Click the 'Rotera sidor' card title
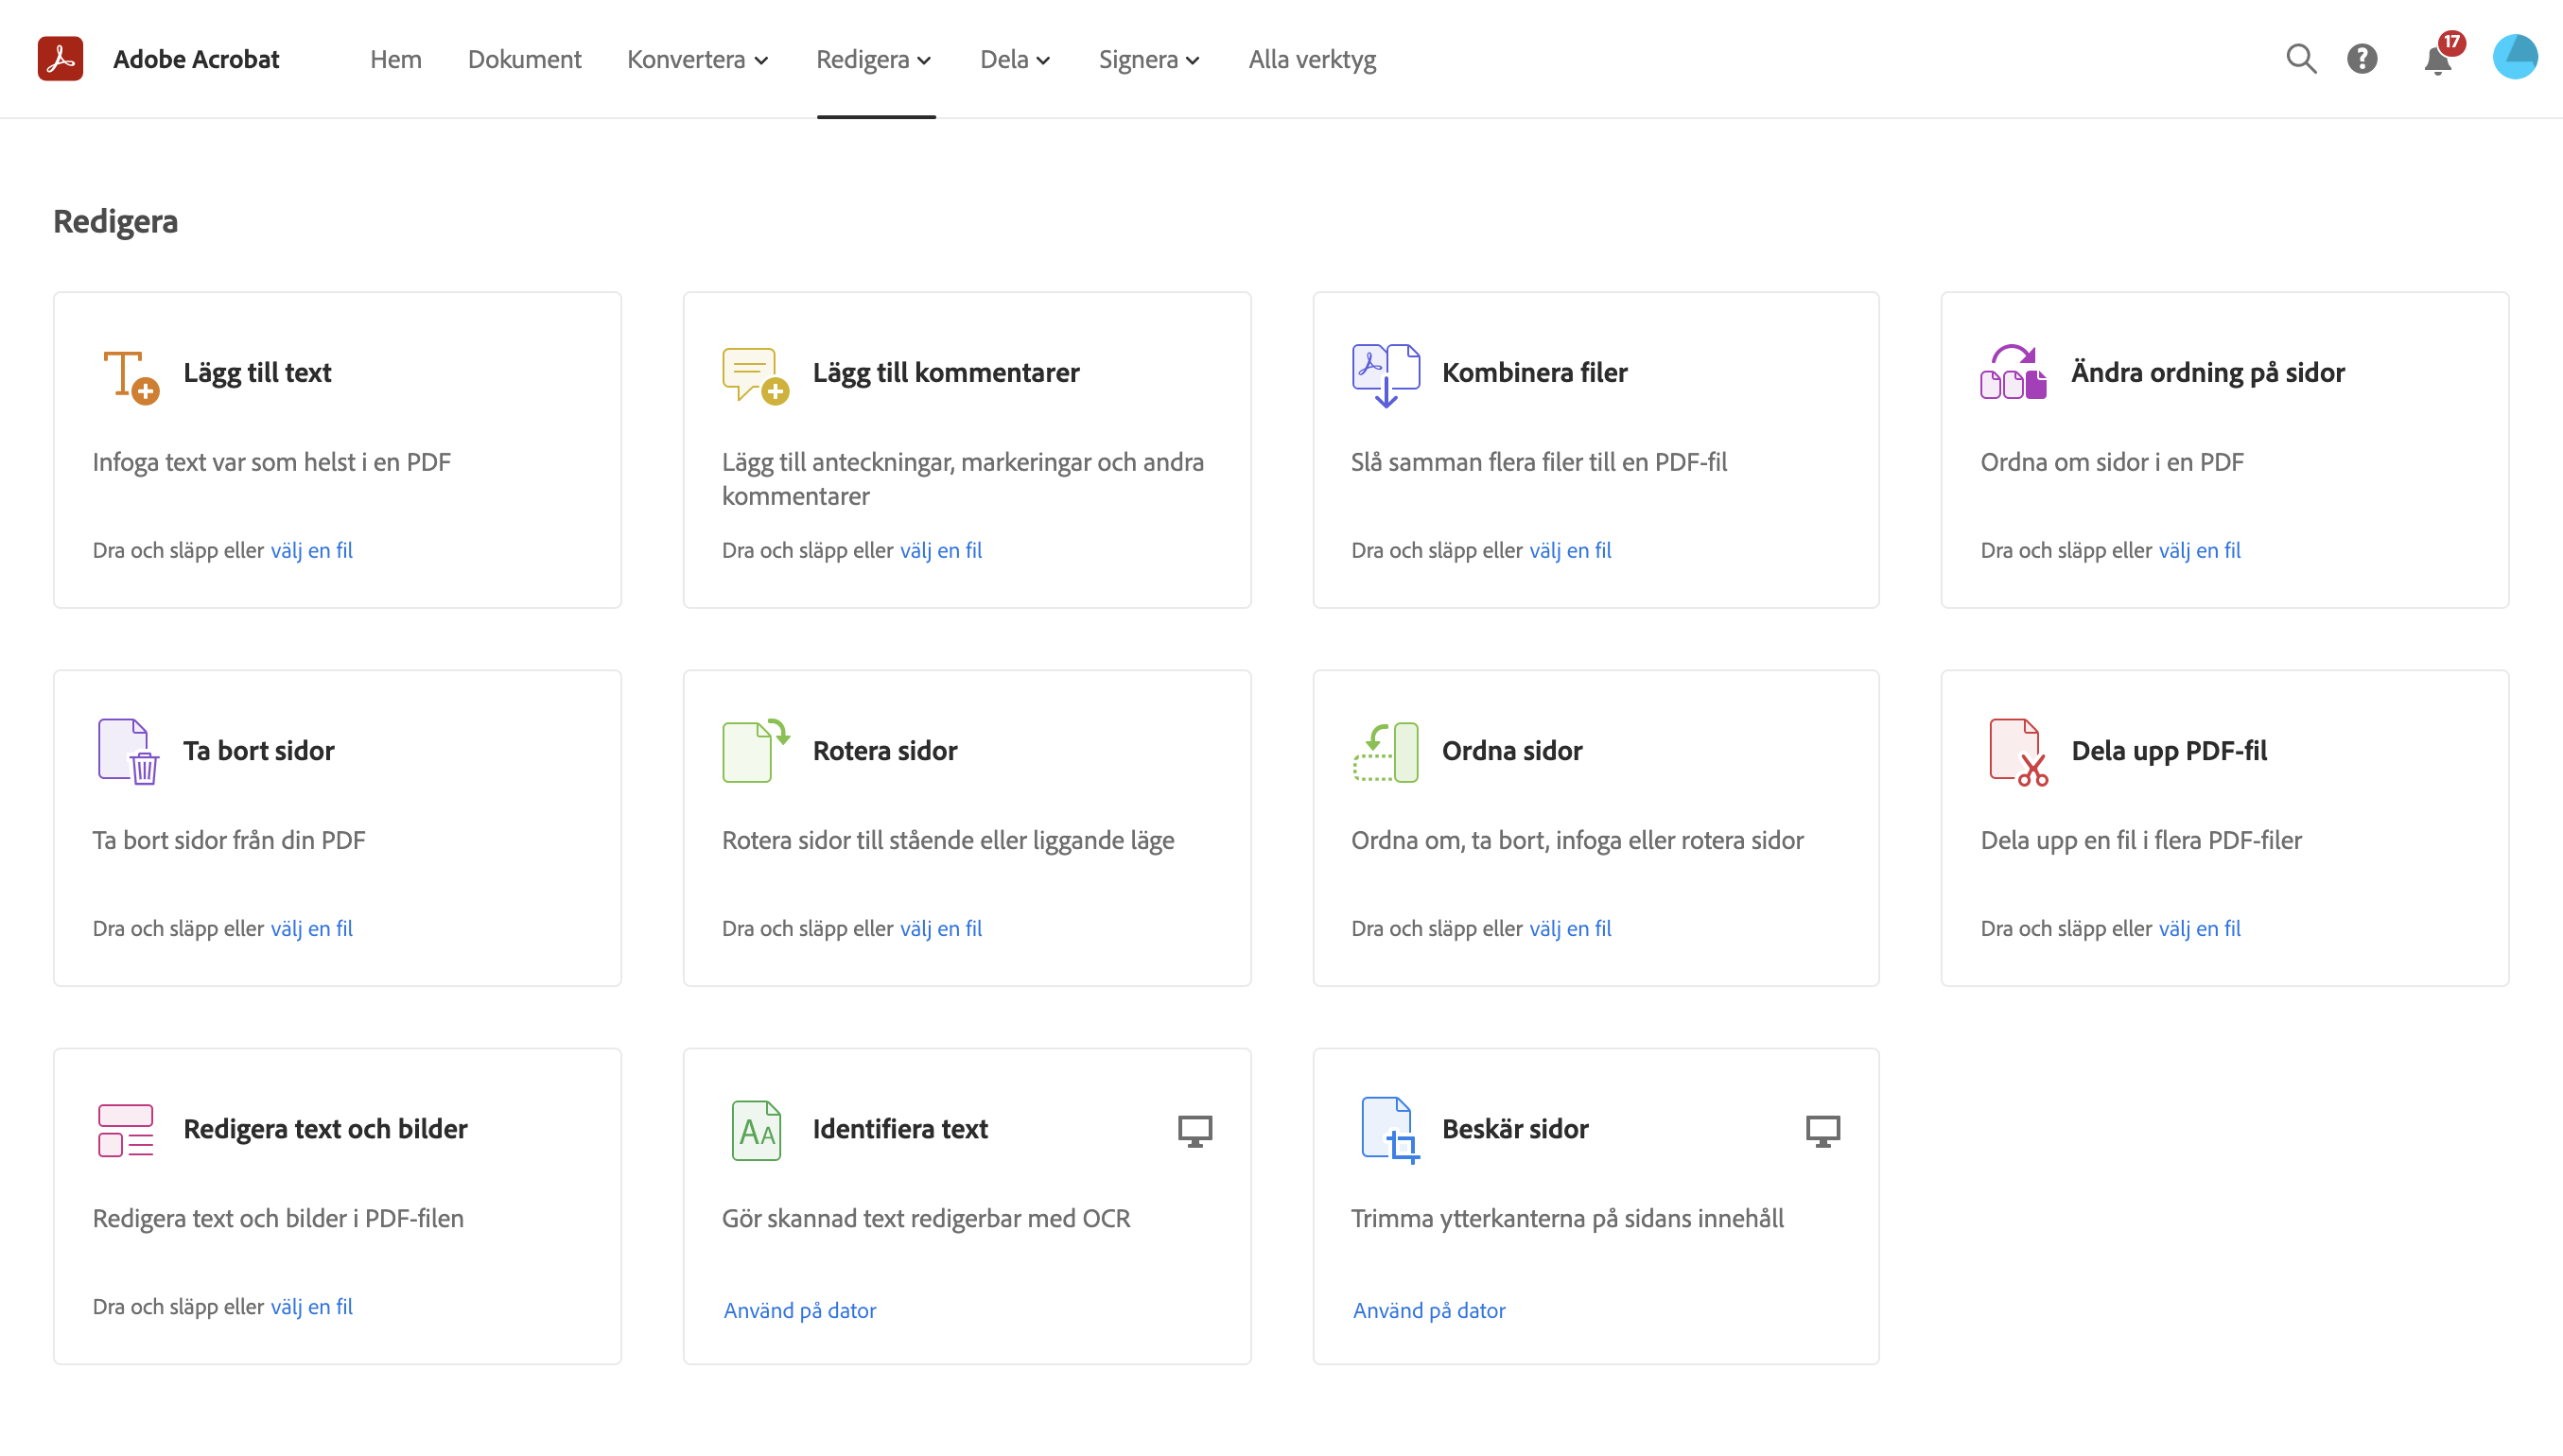 (885, 751)
